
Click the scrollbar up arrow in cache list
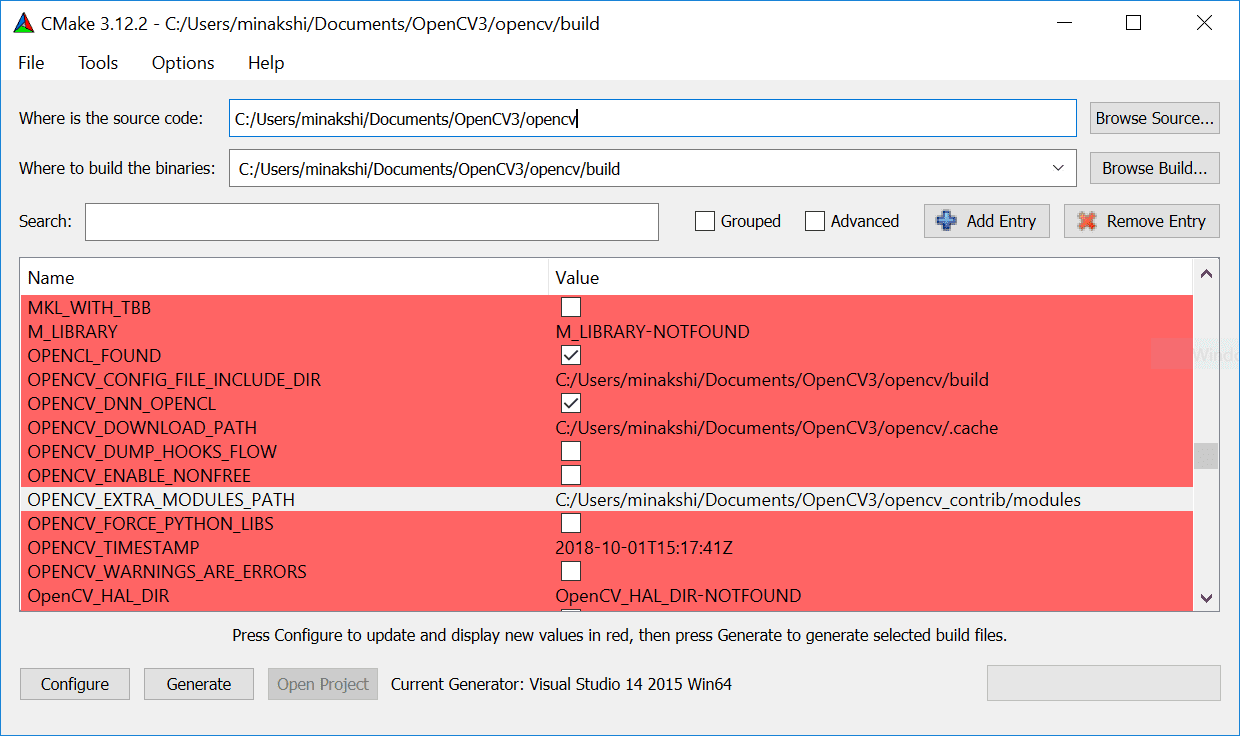tap(1206, 274)
